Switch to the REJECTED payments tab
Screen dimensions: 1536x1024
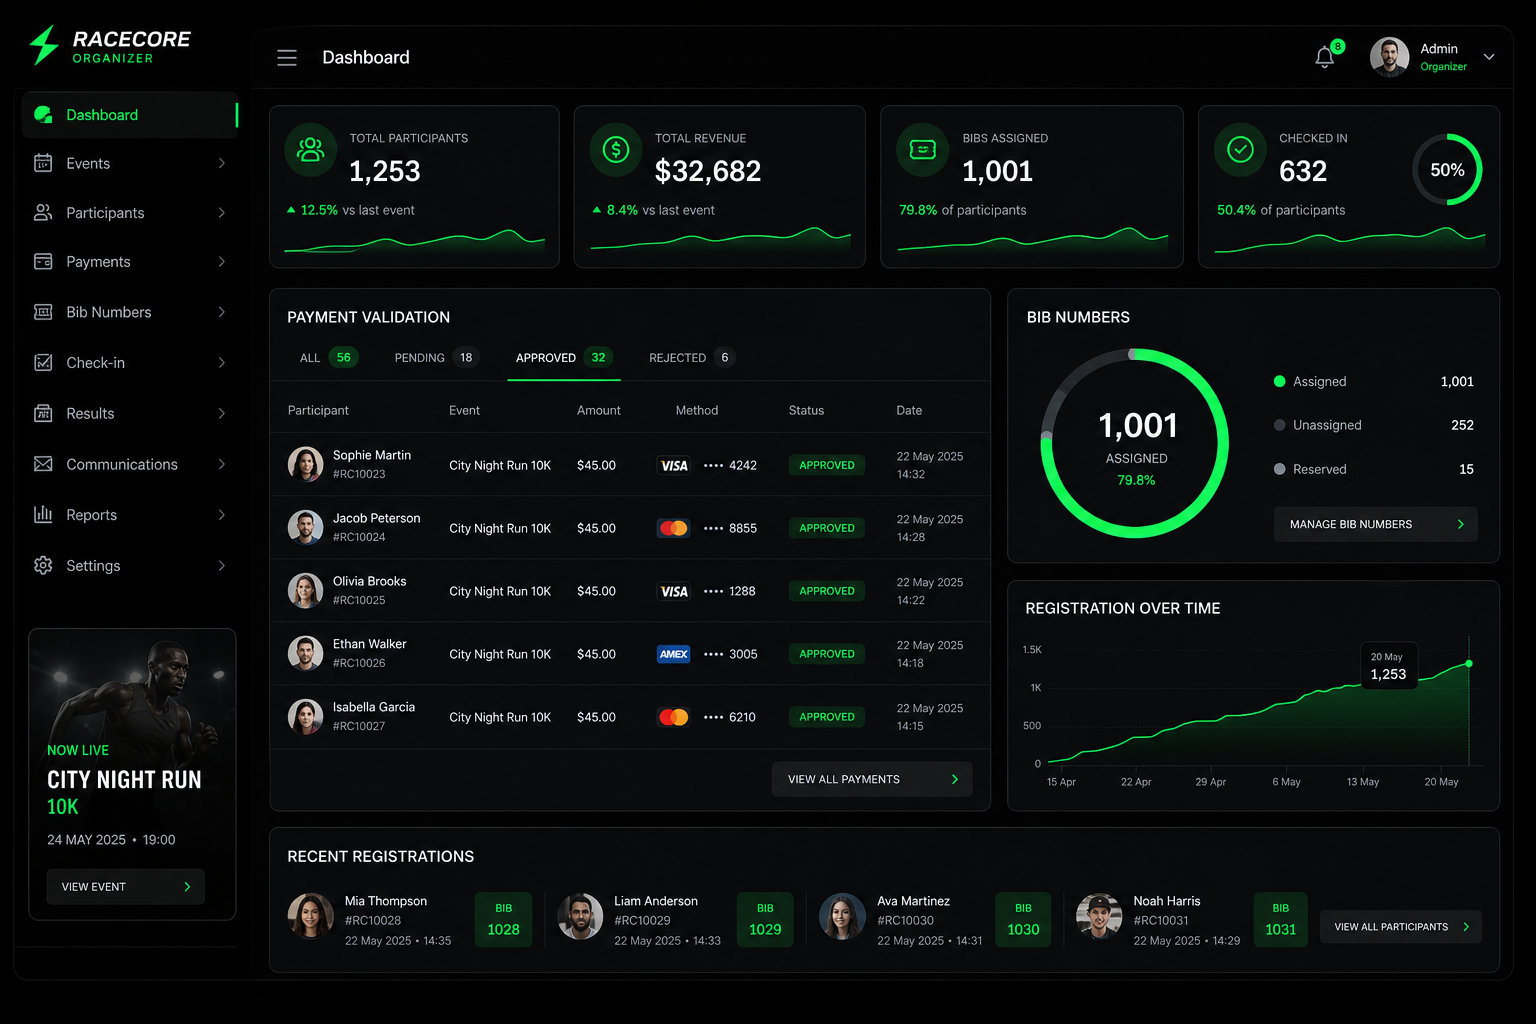692,357
